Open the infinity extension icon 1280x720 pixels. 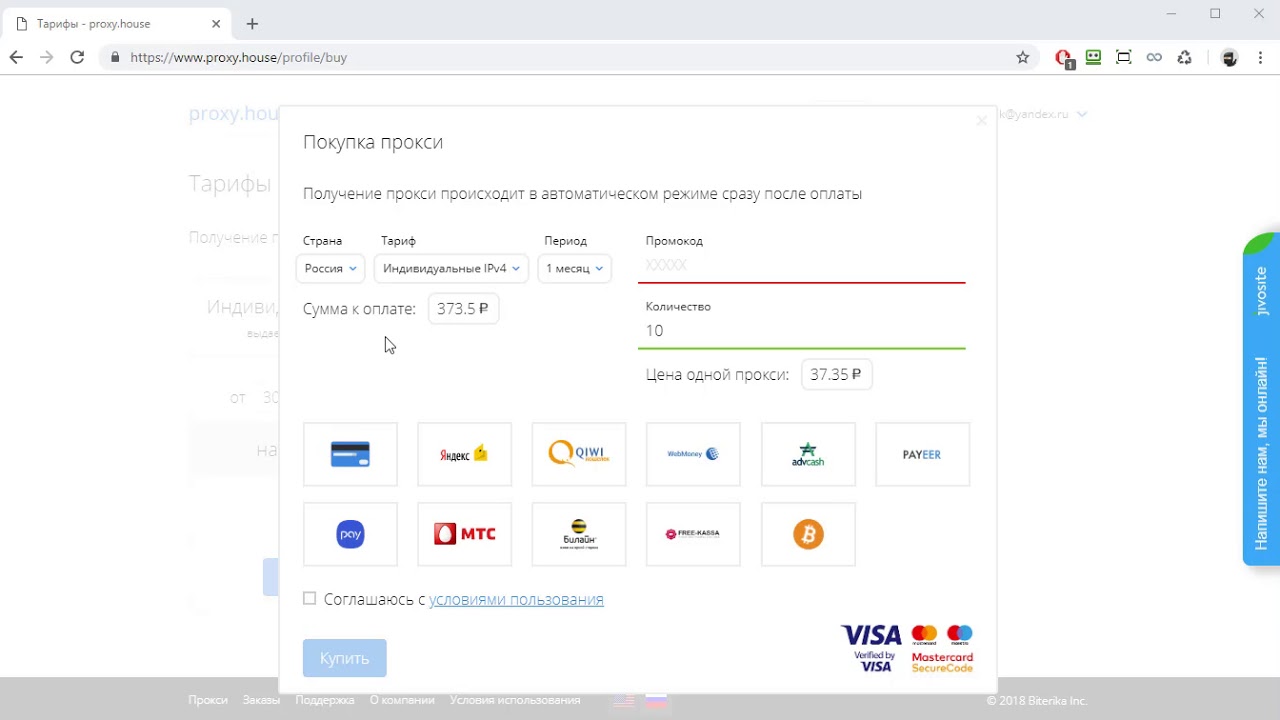1154,57
